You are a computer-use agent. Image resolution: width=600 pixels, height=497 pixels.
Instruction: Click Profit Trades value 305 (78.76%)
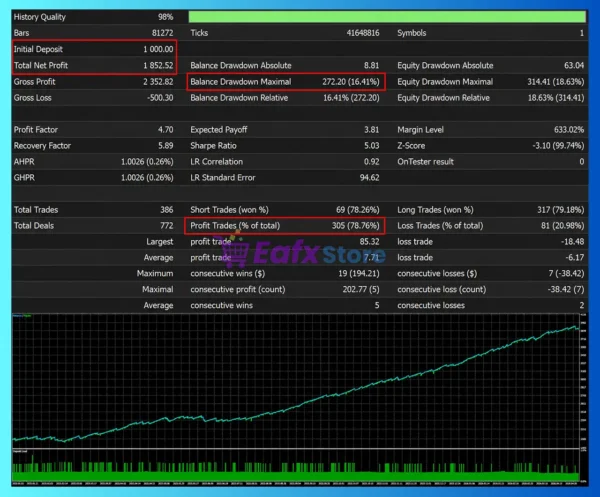[x=355, y=226]
